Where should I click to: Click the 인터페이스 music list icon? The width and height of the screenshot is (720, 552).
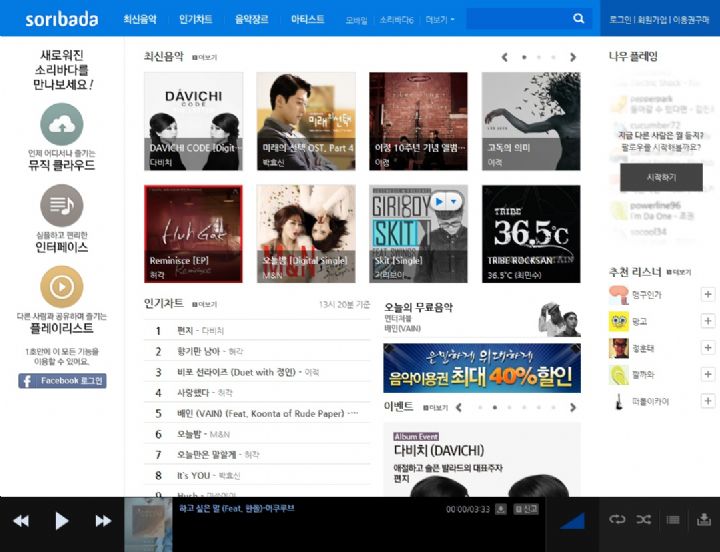coord(62,205)
